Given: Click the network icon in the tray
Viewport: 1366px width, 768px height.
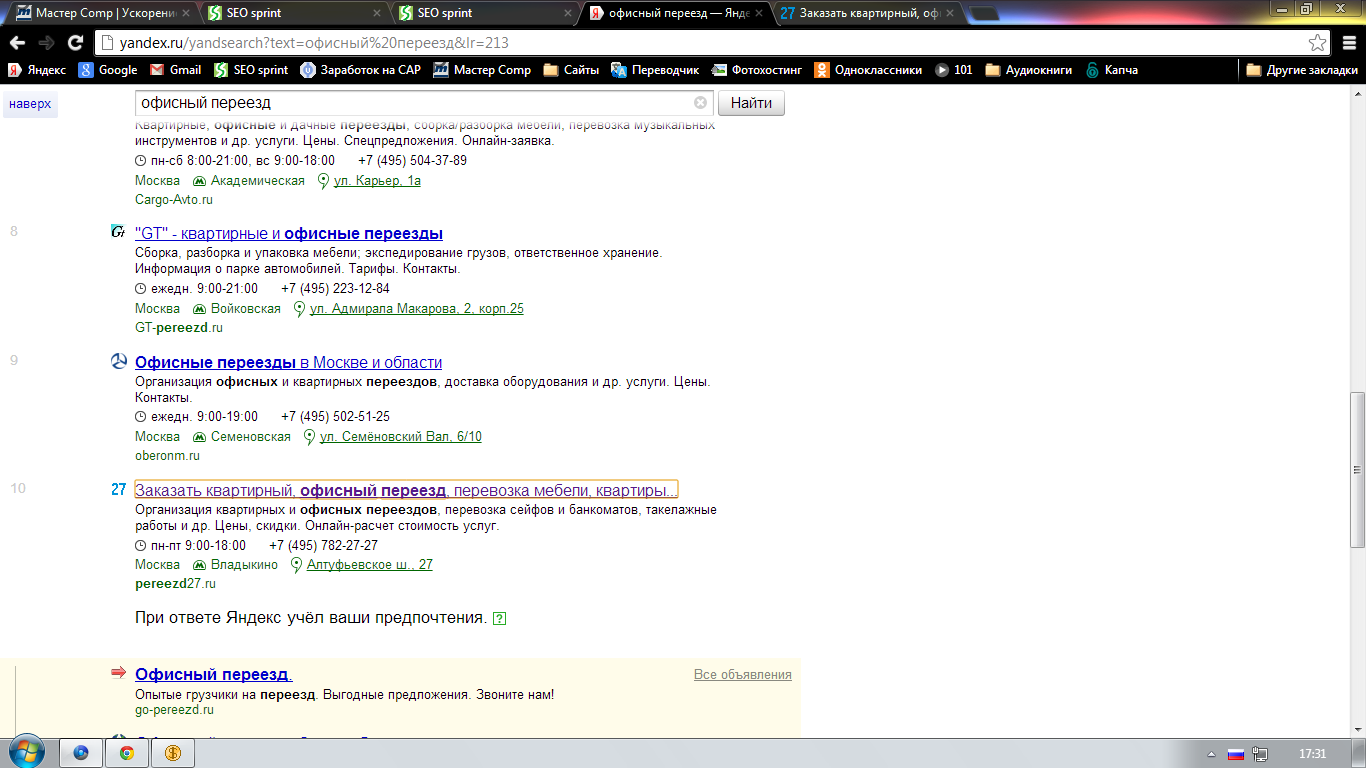Looking at the screenshot, I should [1261, 754].
